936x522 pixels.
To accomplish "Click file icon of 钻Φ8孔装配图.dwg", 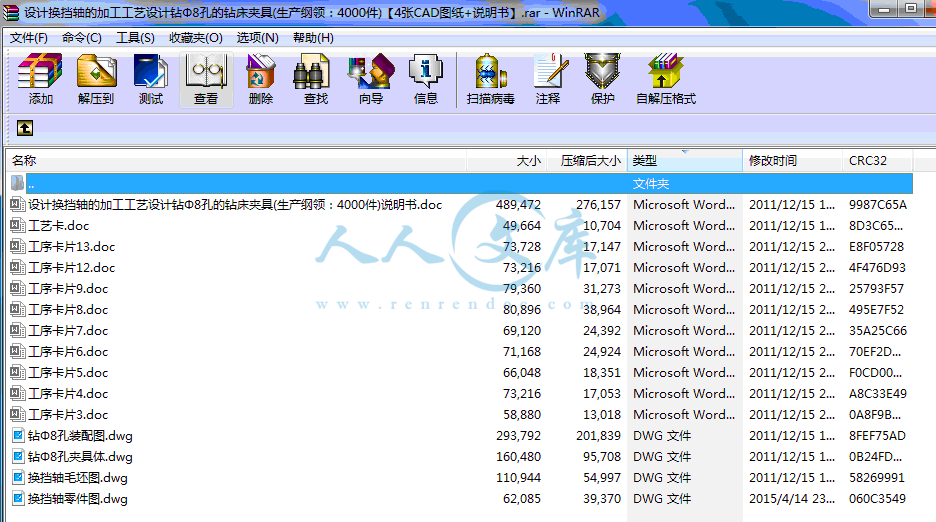I will (x=18, y=435).
